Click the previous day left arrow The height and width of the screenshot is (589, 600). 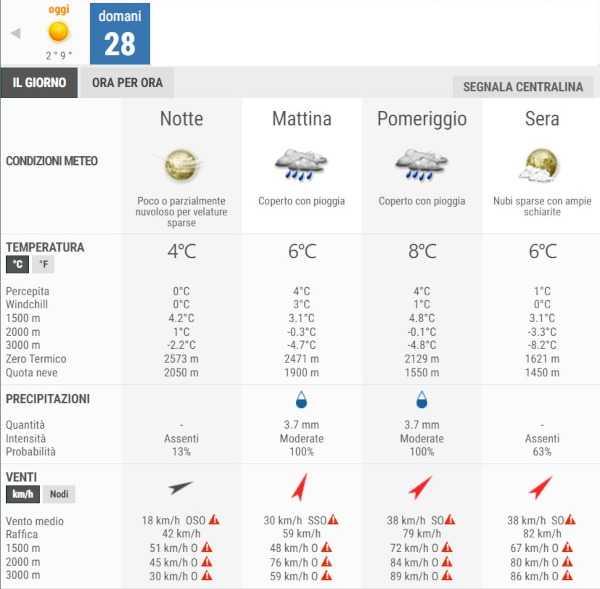[15, 33]
